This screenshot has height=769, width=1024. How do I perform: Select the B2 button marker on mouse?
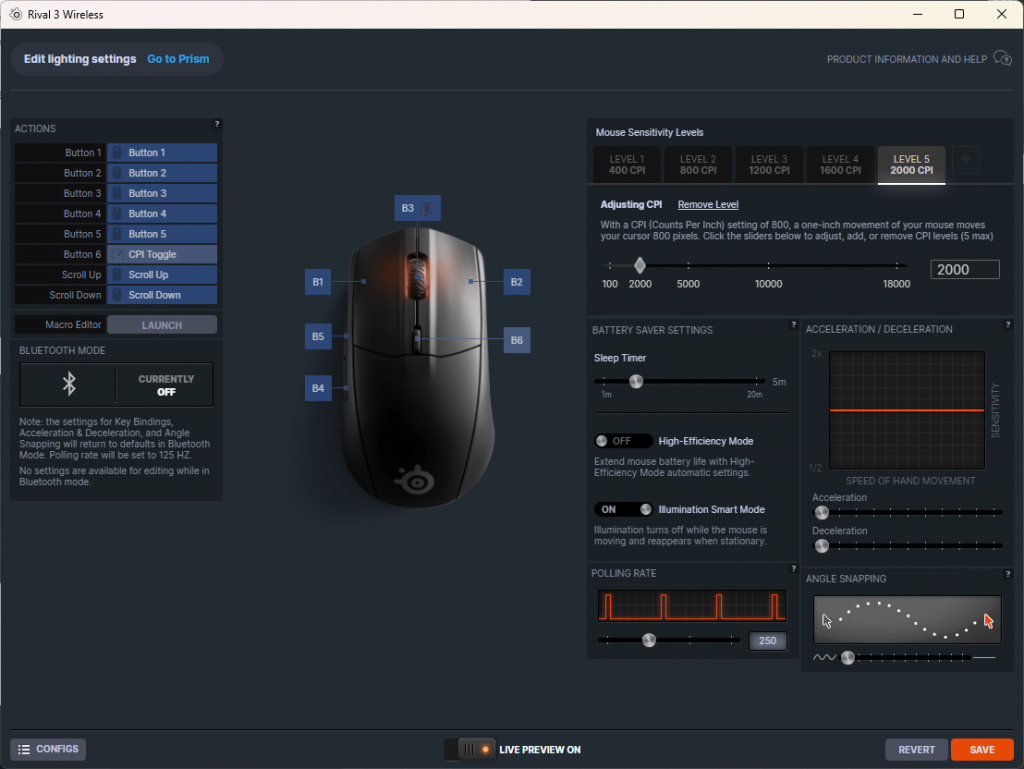click(517, 282)
